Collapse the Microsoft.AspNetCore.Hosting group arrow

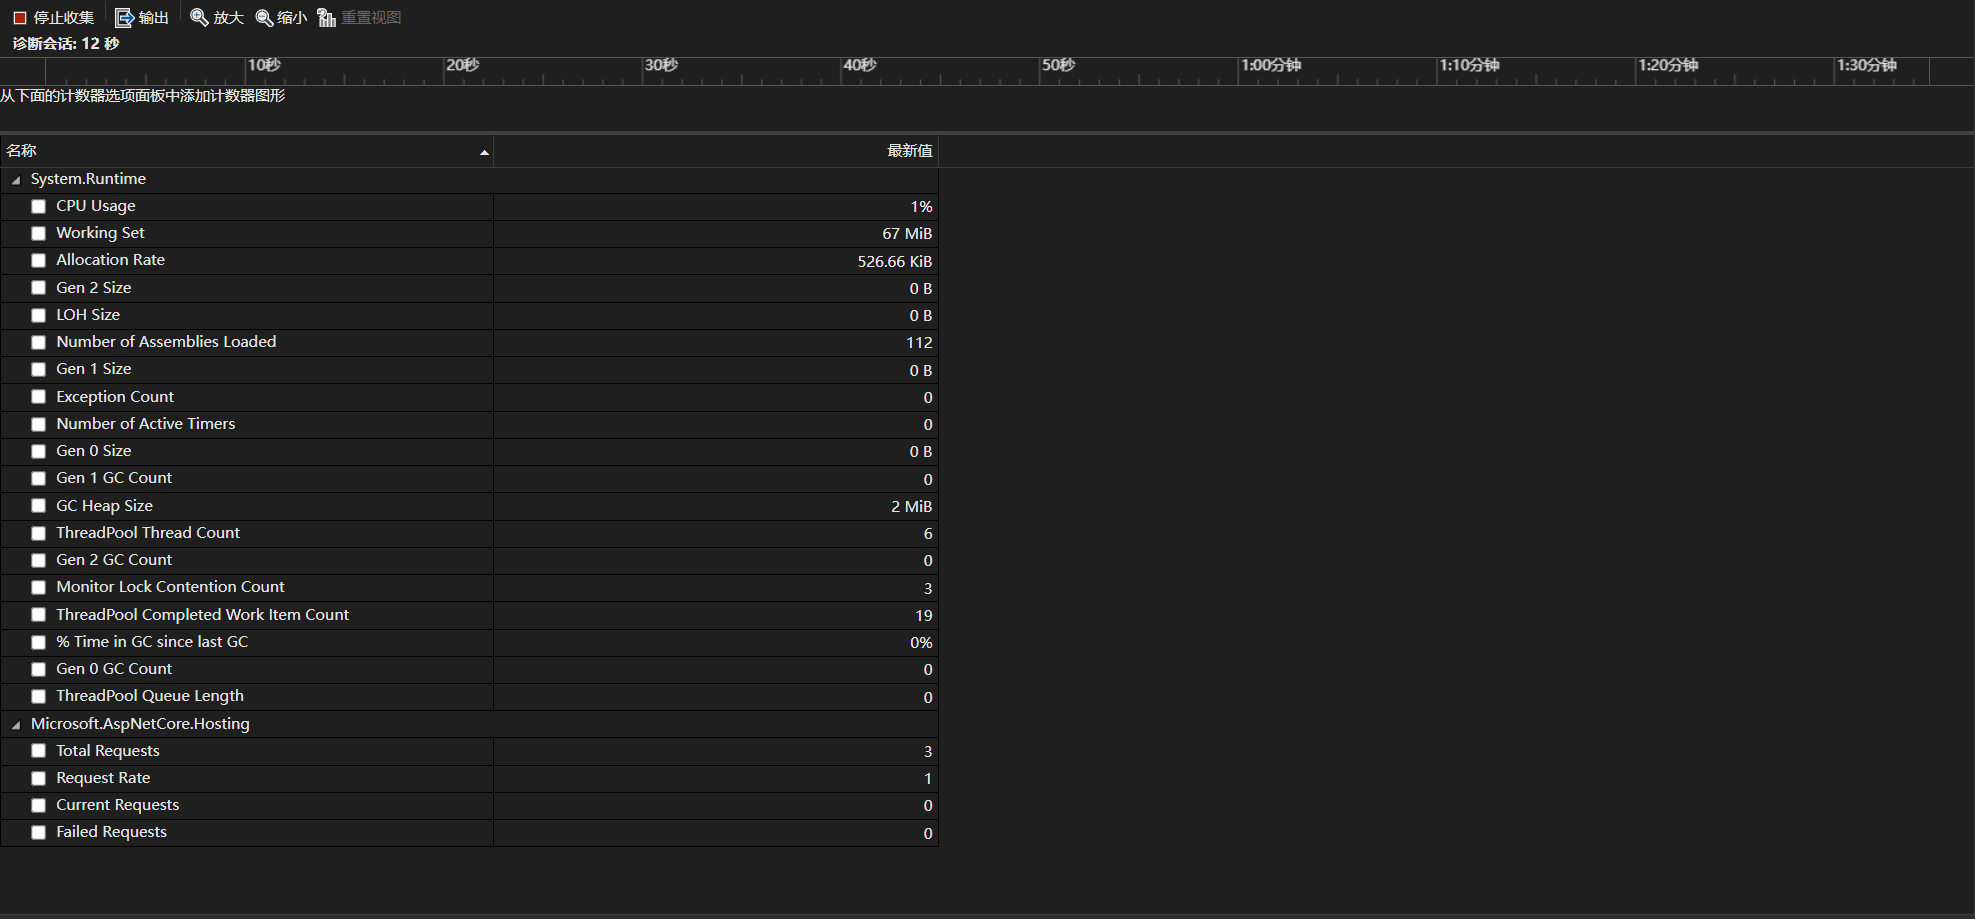coord(15,725)
